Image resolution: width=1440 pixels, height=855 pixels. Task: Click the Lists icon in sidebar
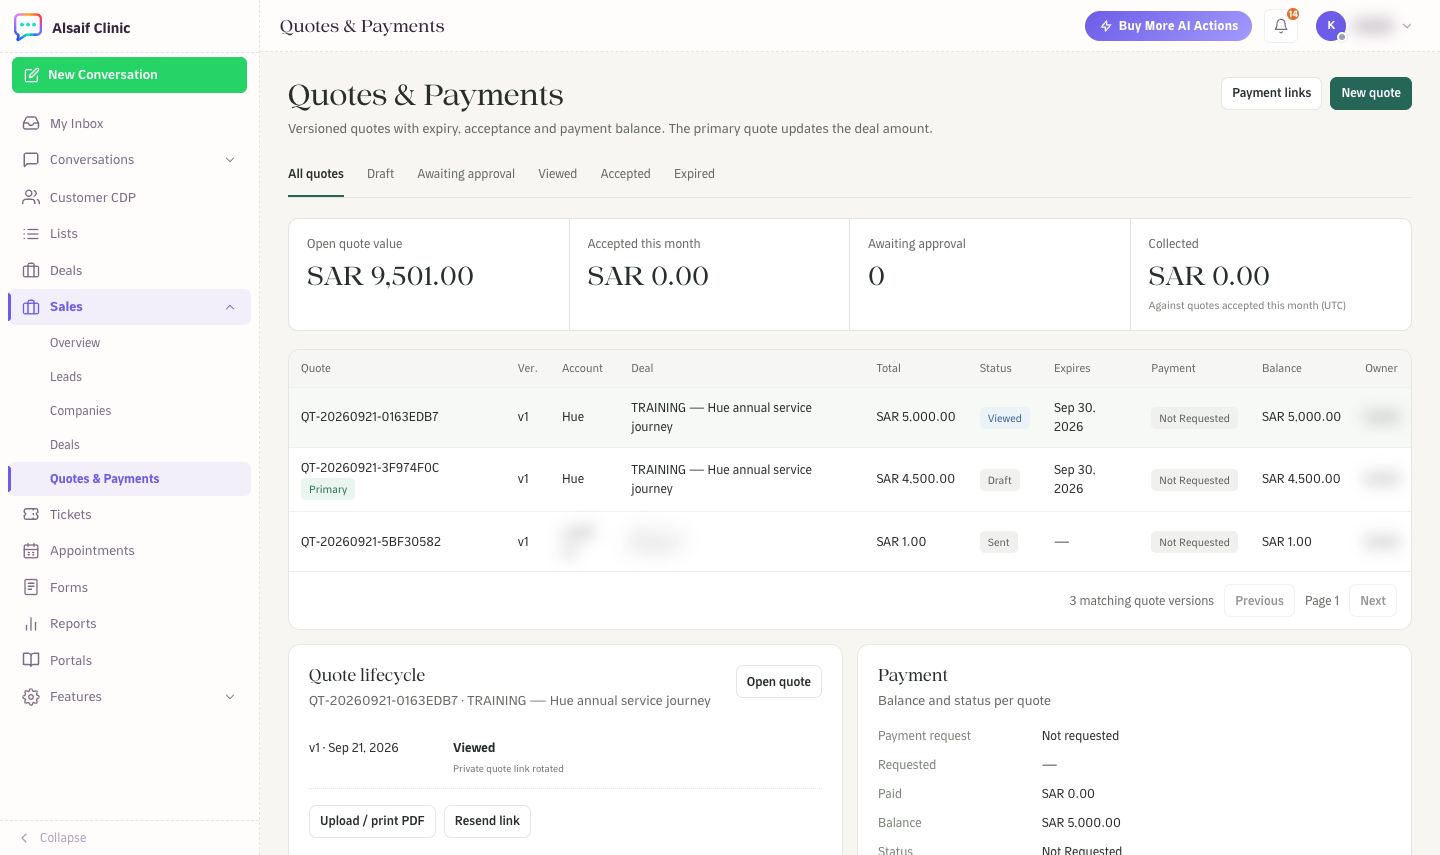(x=31, y=233)
